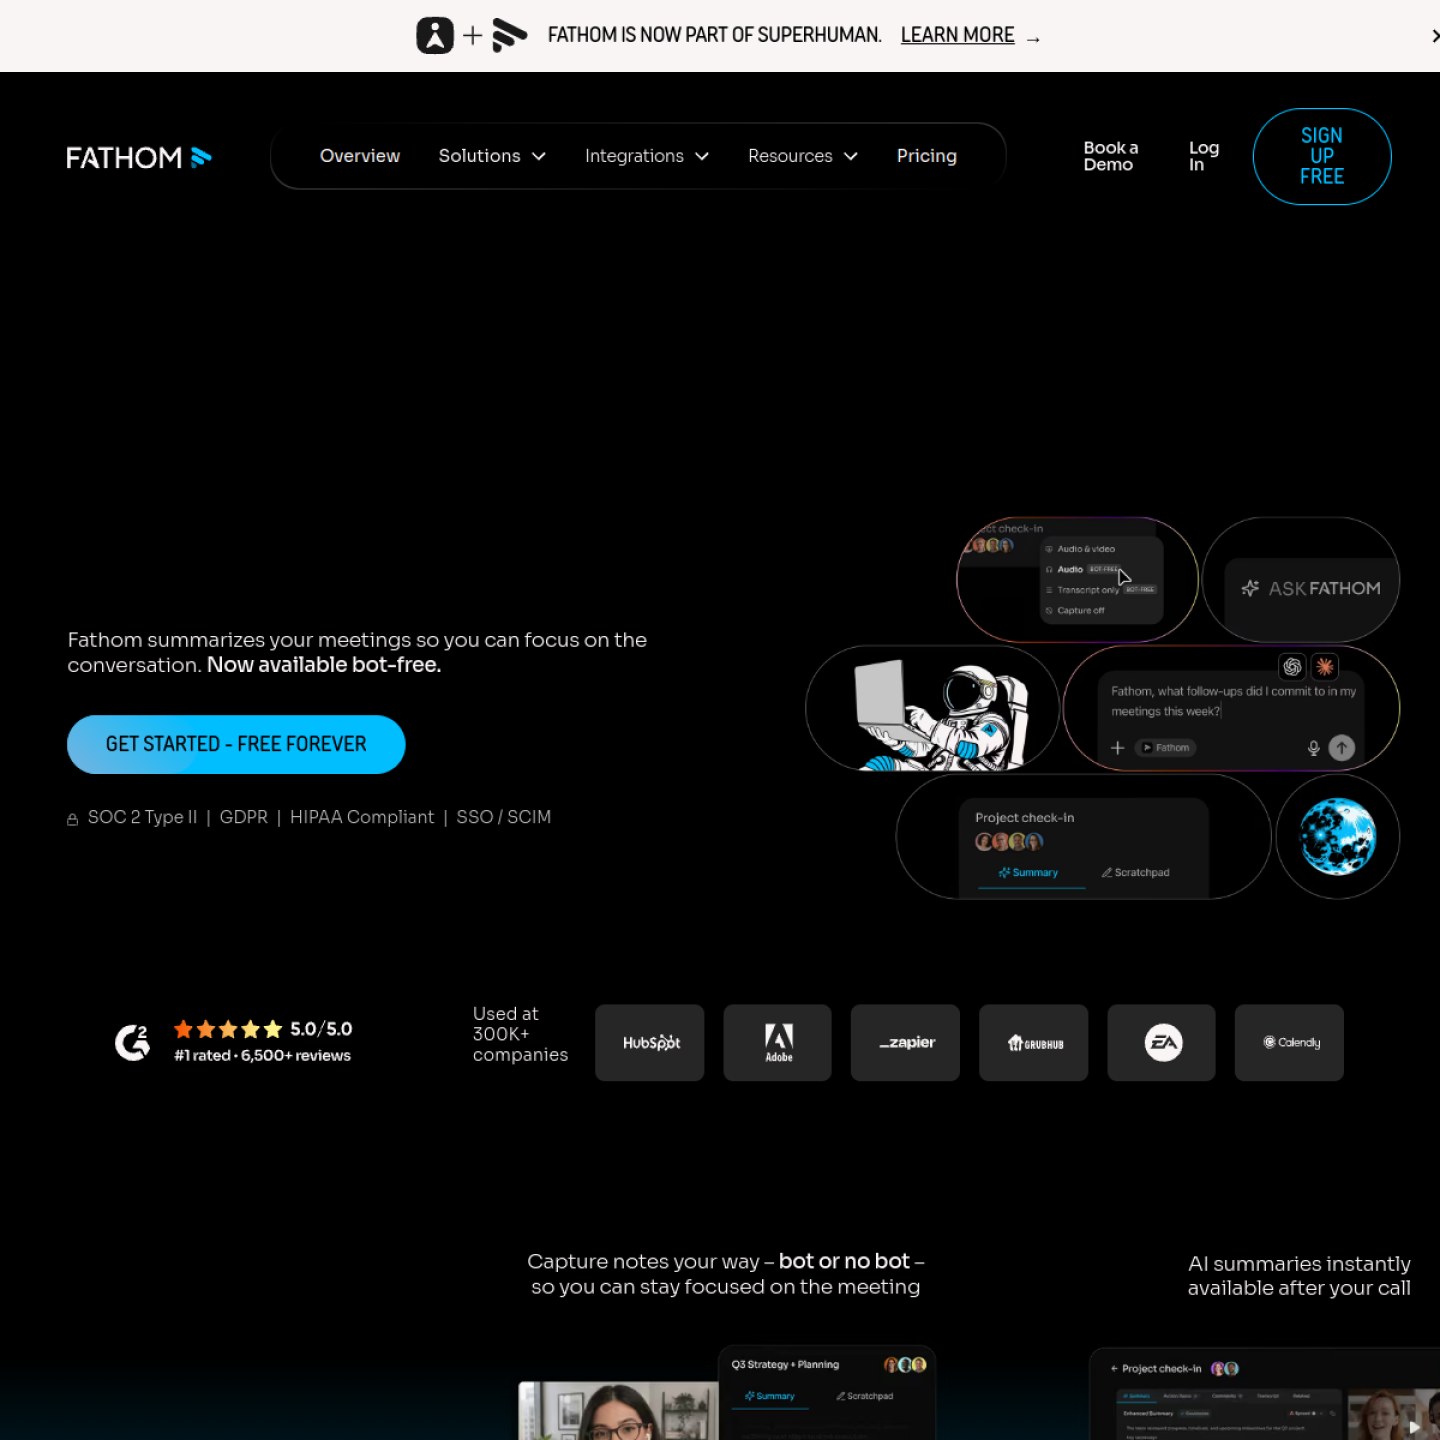The image size is (1440, 1440).
Task: Select the Audio & video capture option
Action: pos(1080,549)
